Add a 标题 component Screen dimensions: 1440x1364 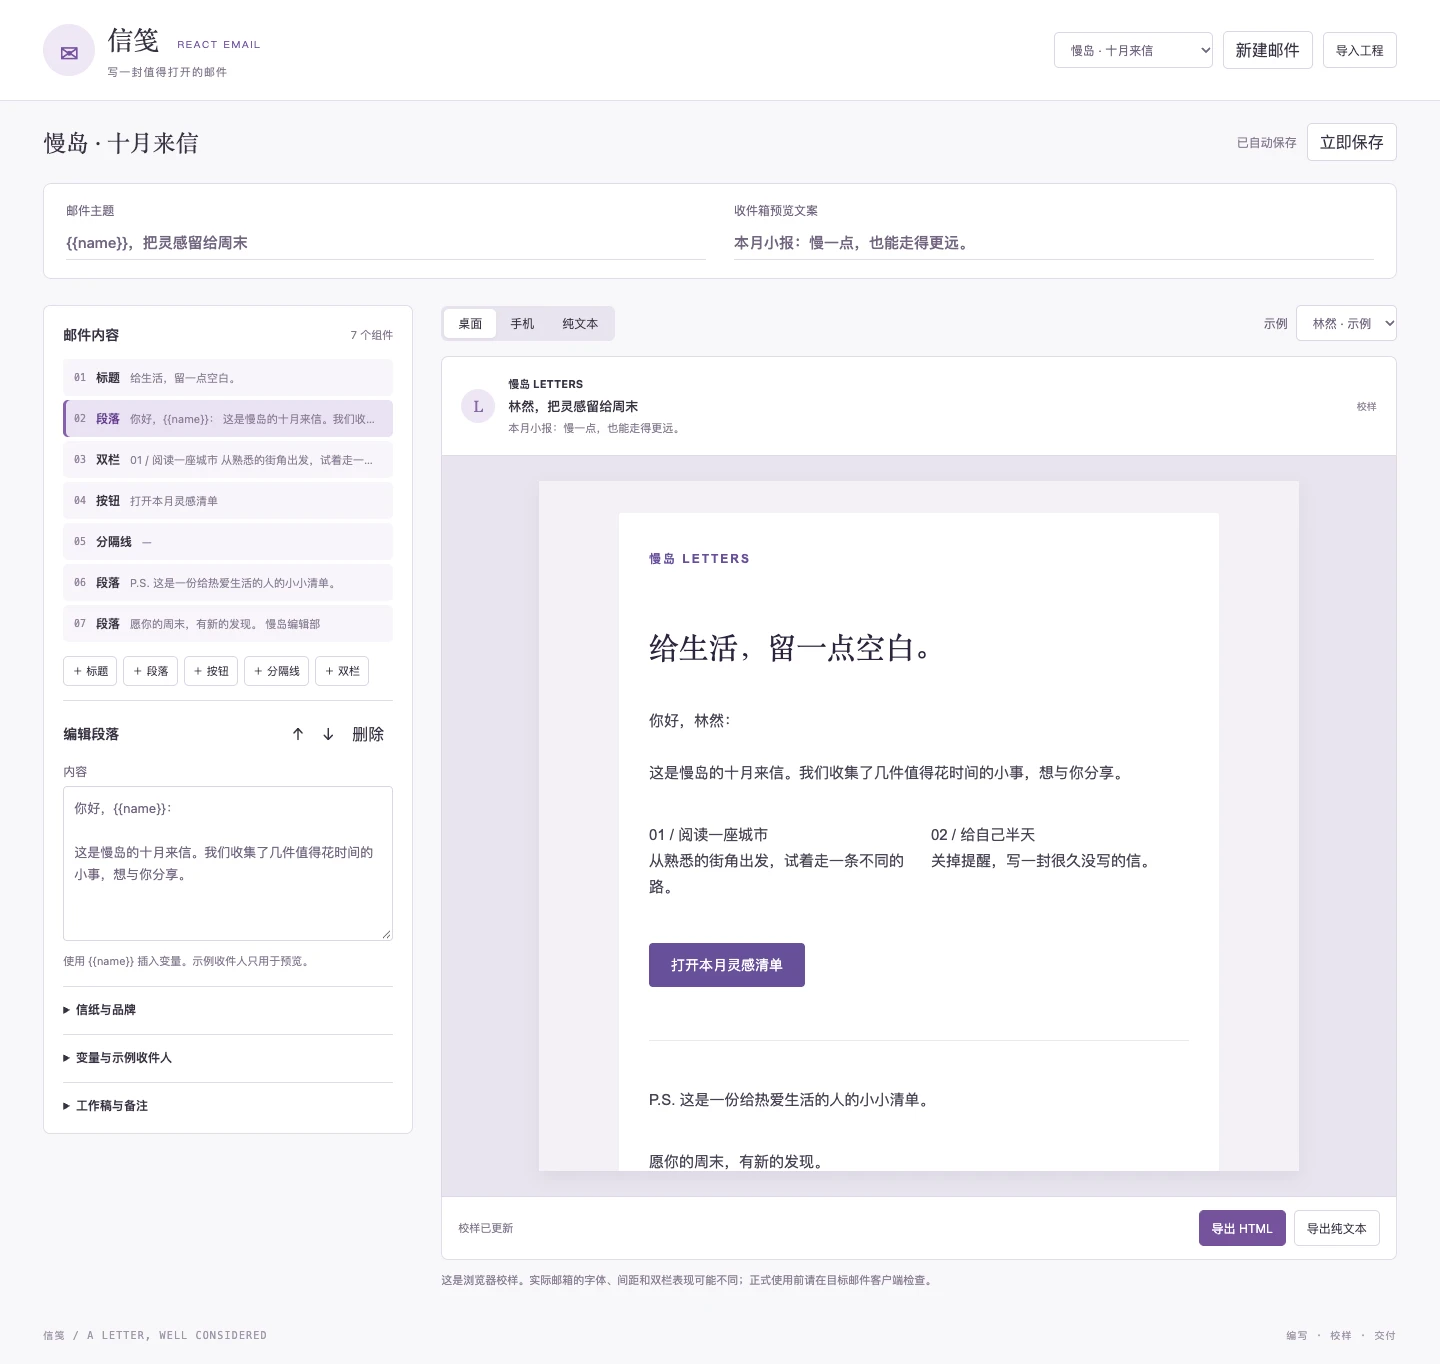[x=90, y=671]
